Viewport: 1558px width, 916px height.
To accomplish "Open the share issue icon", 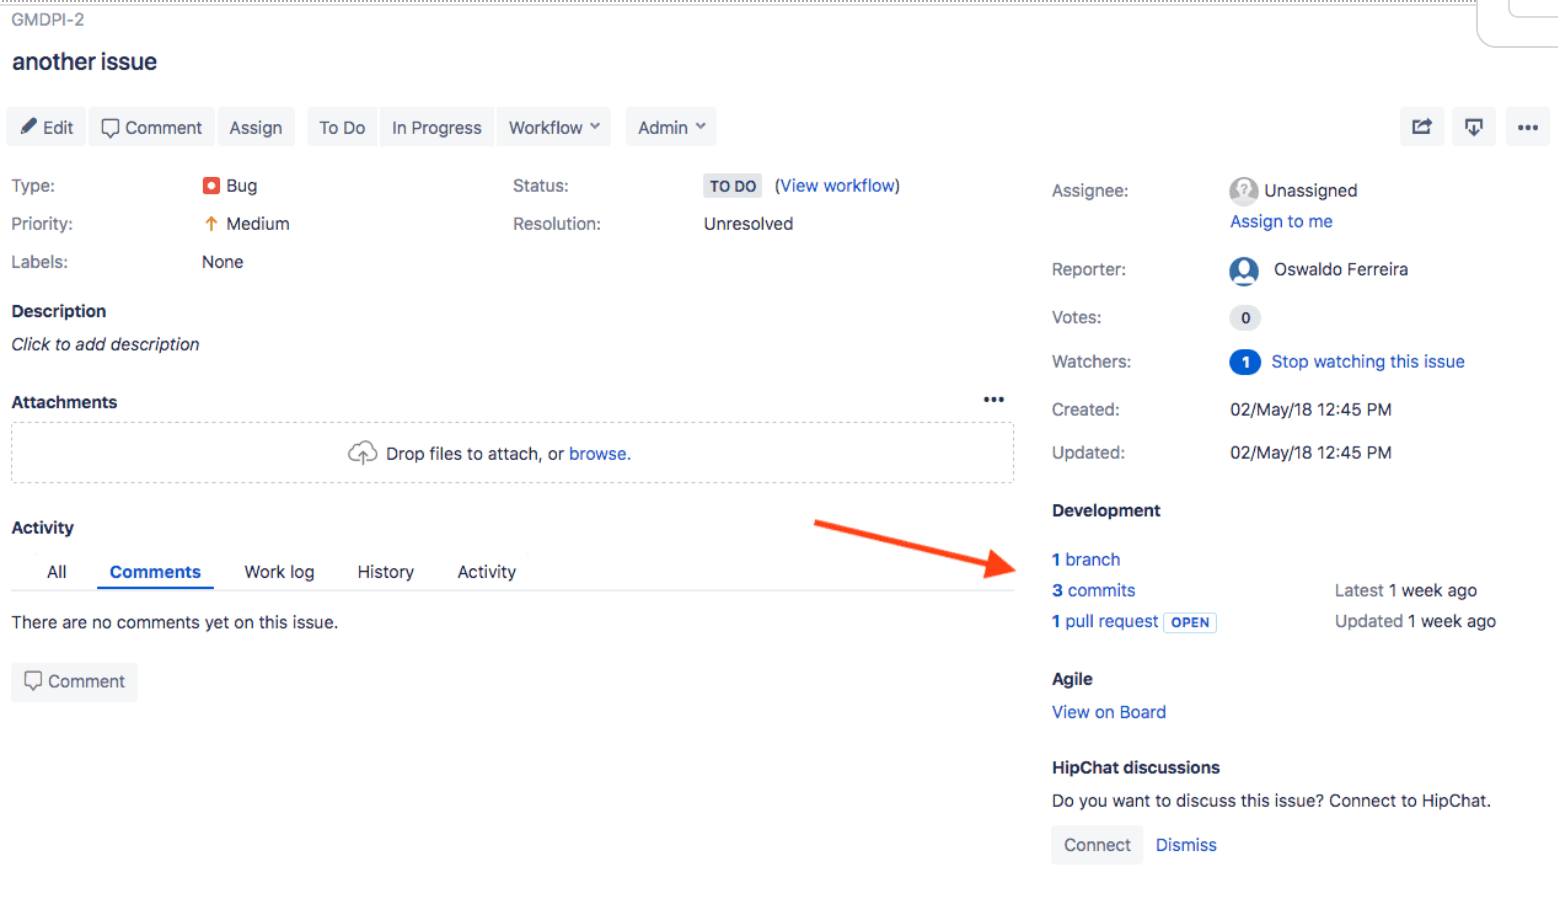I will pyautogui.click(x=1422, y=127).
